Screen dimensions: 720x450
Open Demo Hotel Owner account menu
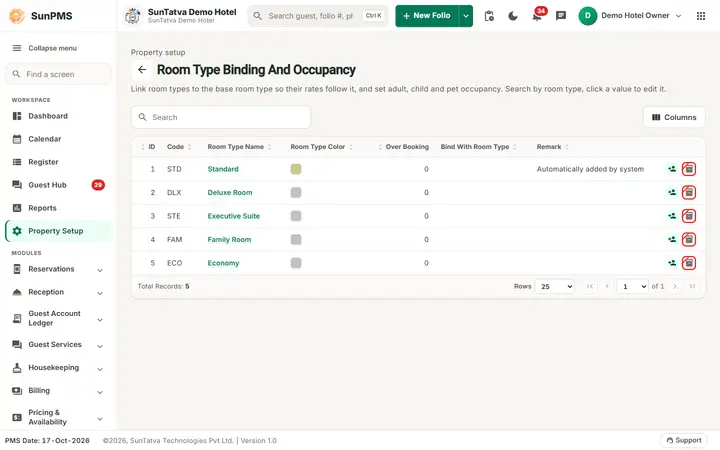pyautogui.click(x=630, y=16)
